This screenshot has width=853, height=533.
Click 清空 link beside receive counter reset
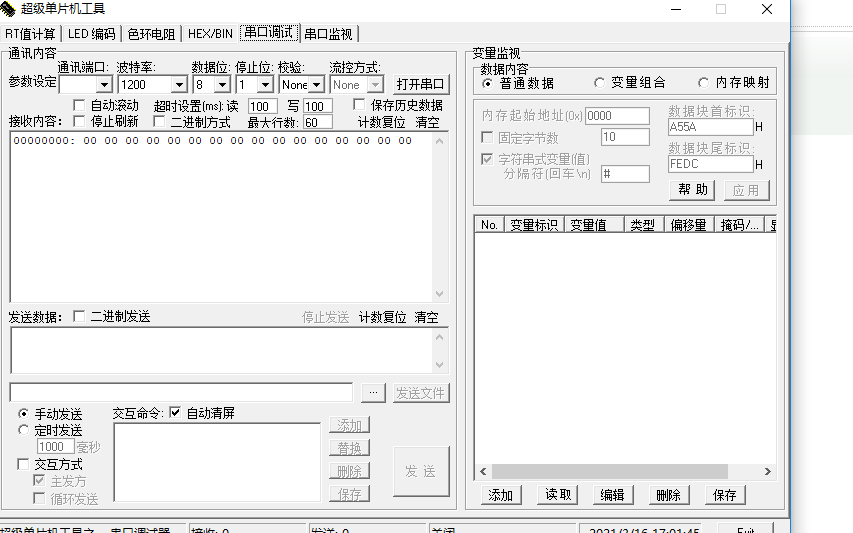[427, 122]
